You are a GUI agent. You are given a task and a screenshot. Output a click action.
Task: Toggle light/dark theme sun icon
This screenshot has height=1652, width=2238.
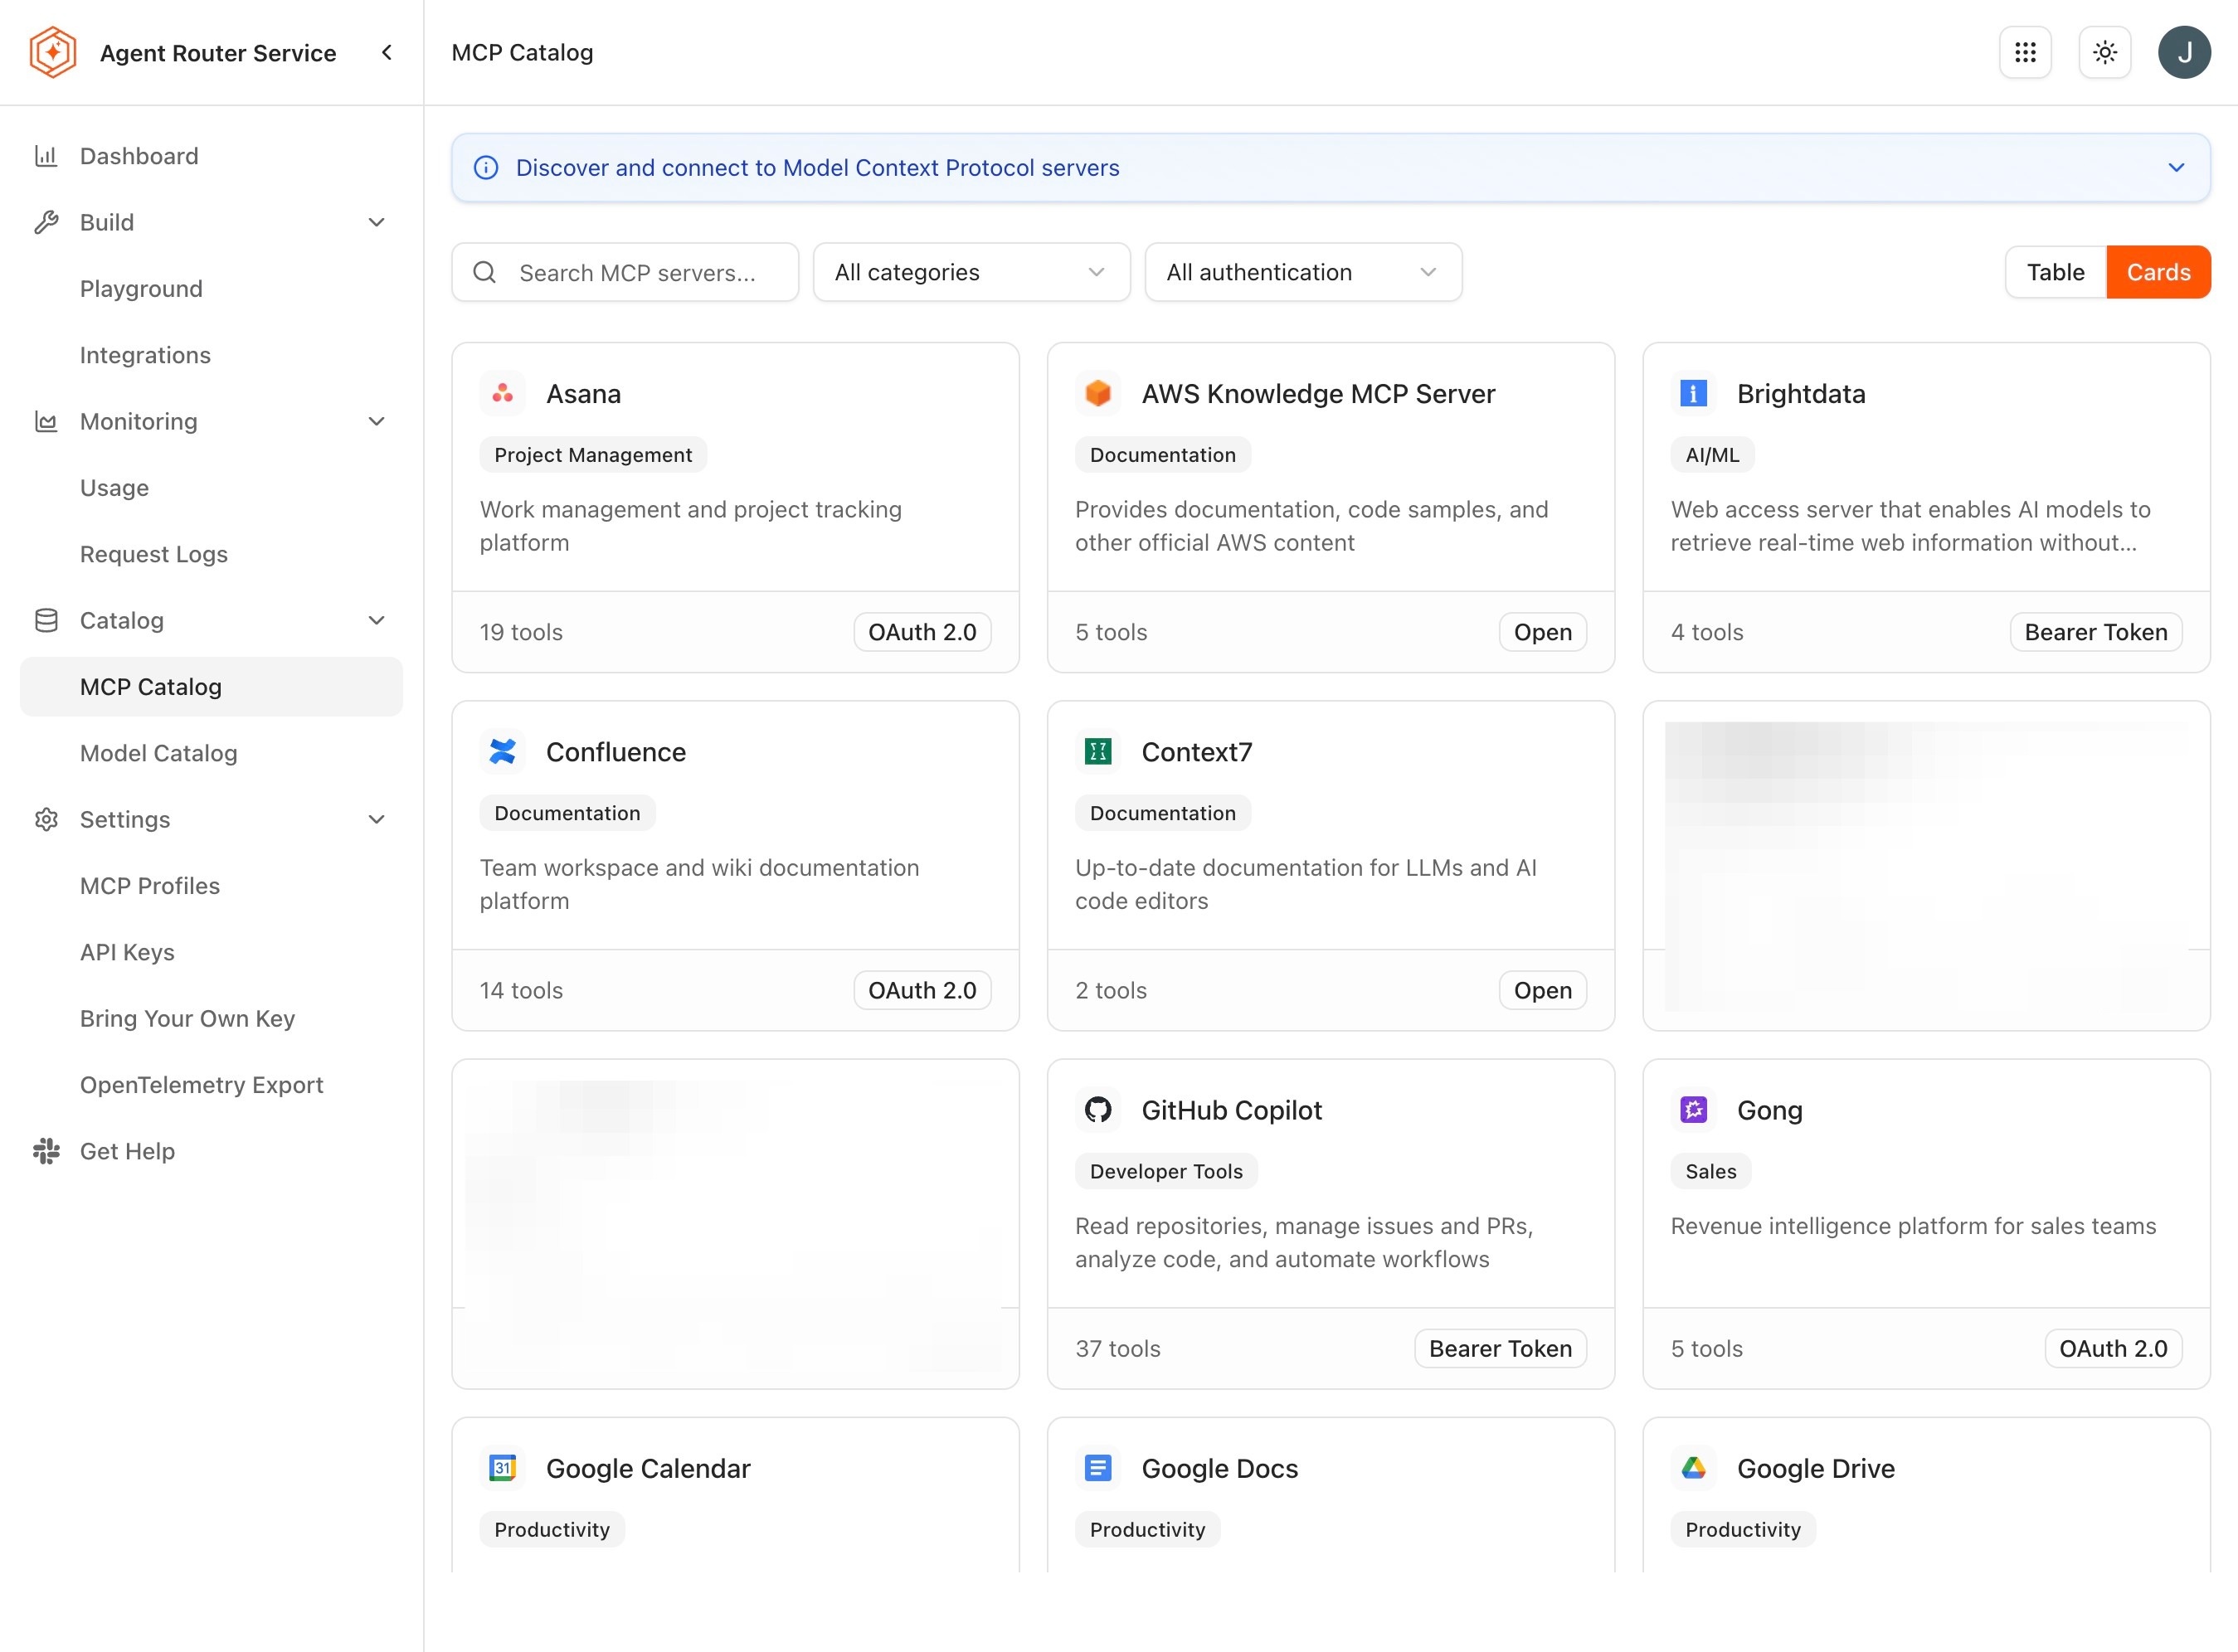coord(2105,52)
